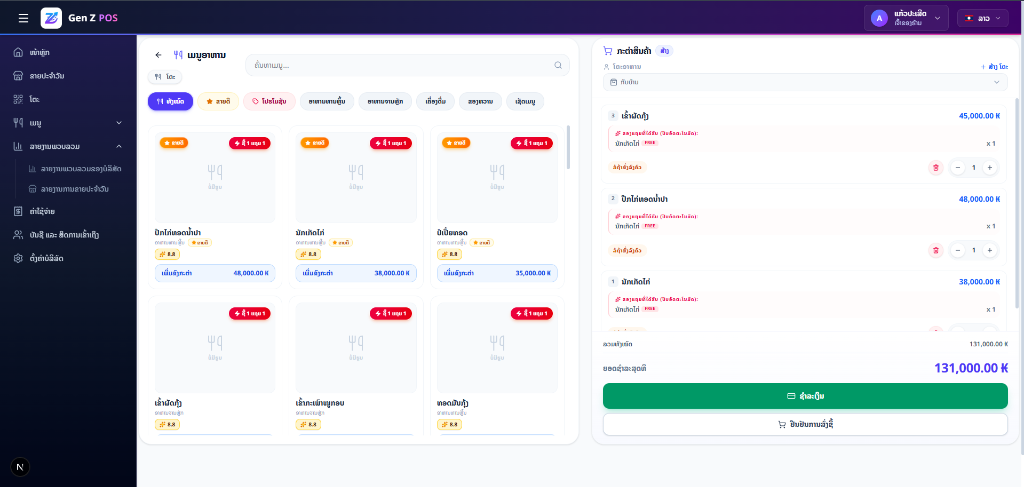
Task: Select the ເຄື່ອງດື່ມ category chip
Action: tap(435, 101)
